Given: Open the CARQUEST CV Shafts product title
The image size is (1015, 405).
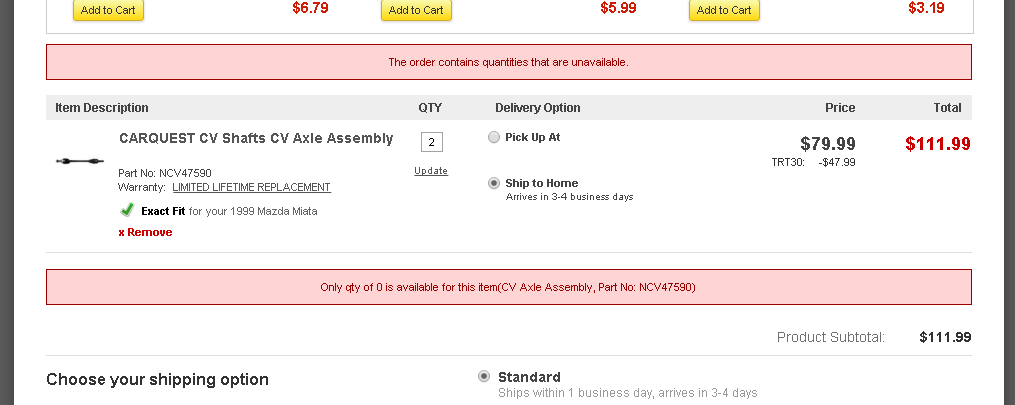Looking at the screenshot, I should pyautogui.click(x=256, y=139).
